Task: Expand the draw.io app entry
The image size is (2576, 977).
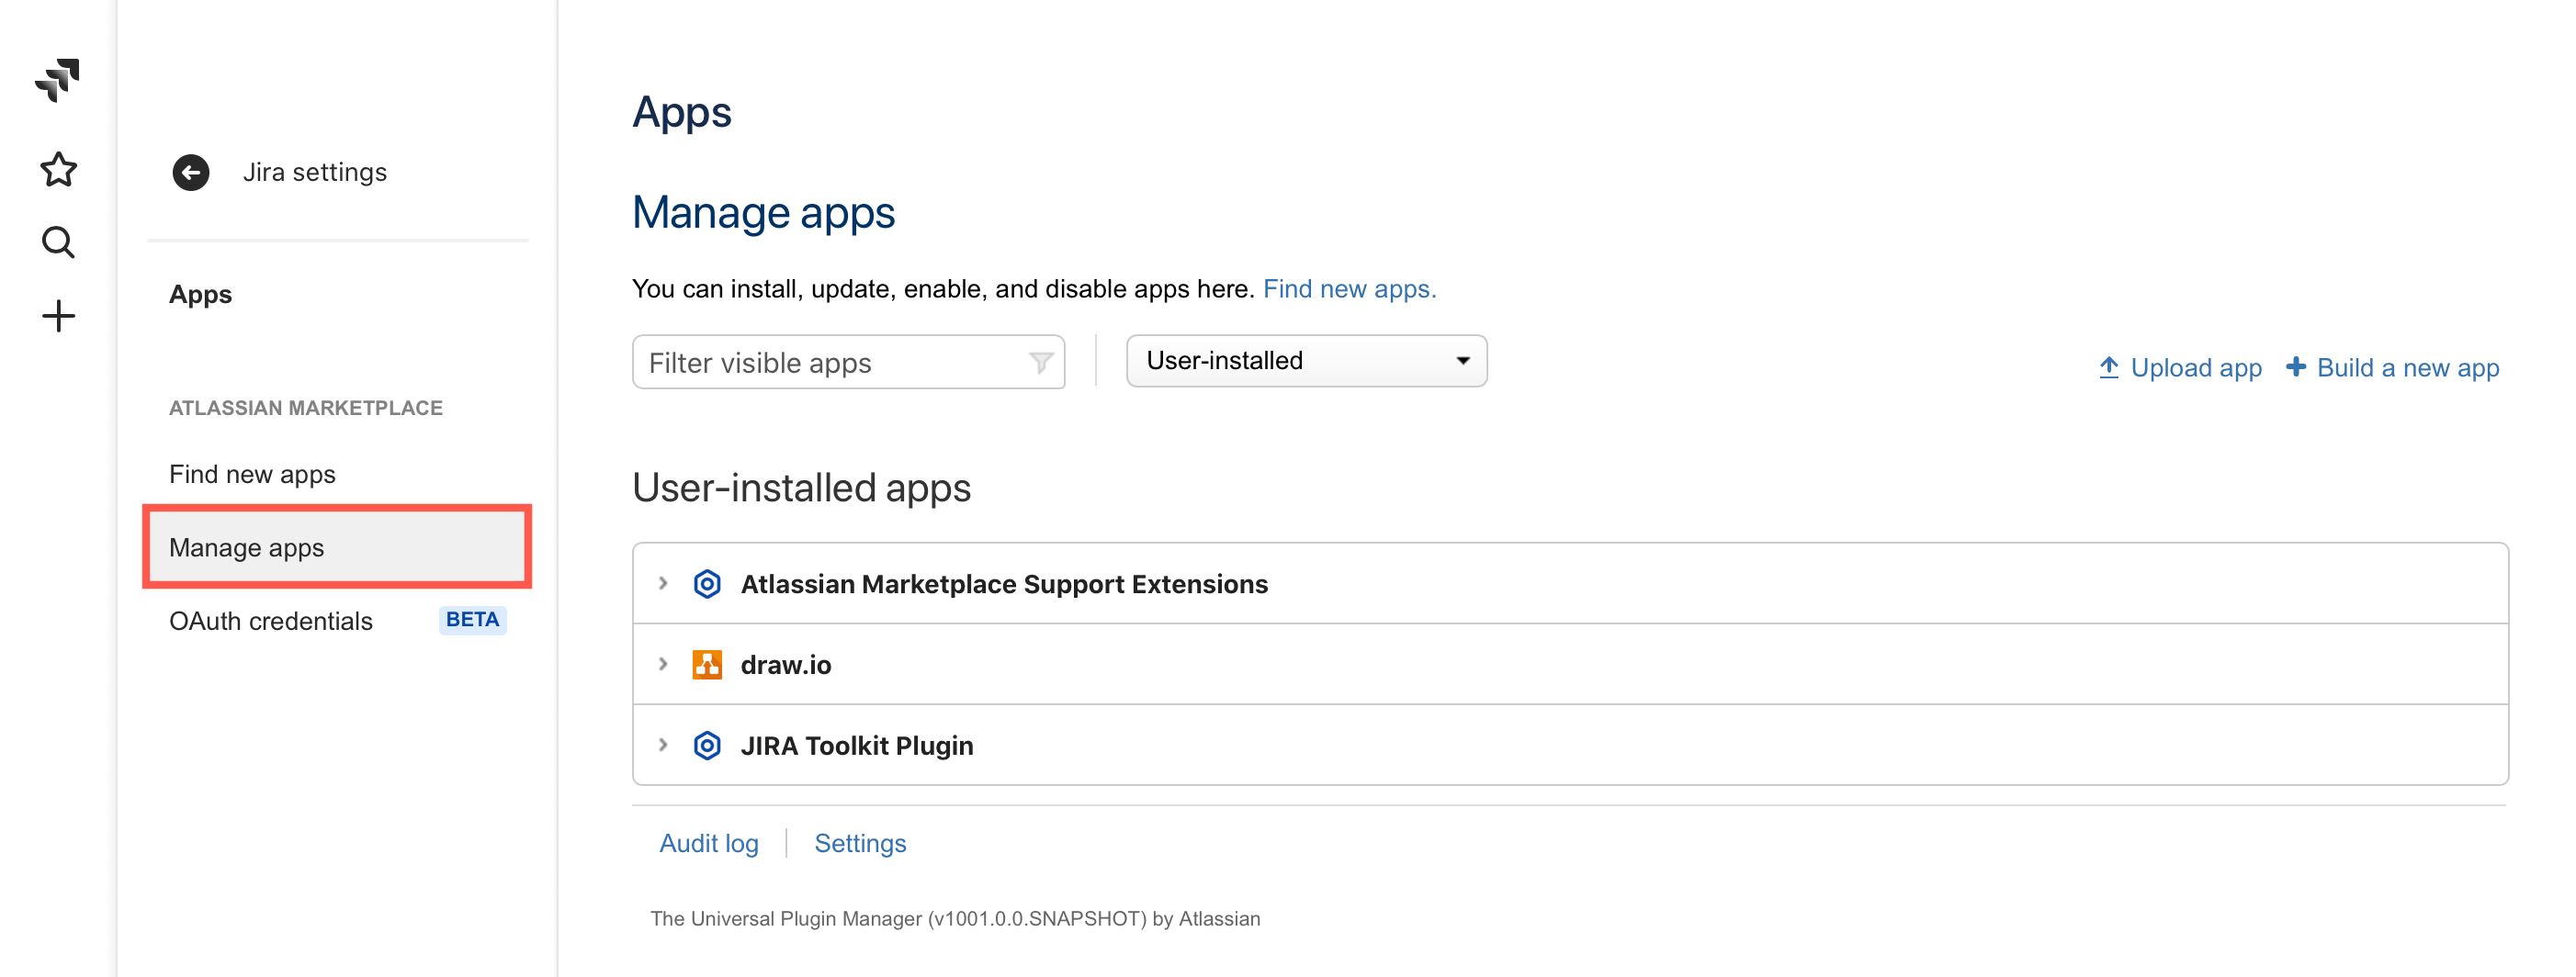Action: (663, 664)
